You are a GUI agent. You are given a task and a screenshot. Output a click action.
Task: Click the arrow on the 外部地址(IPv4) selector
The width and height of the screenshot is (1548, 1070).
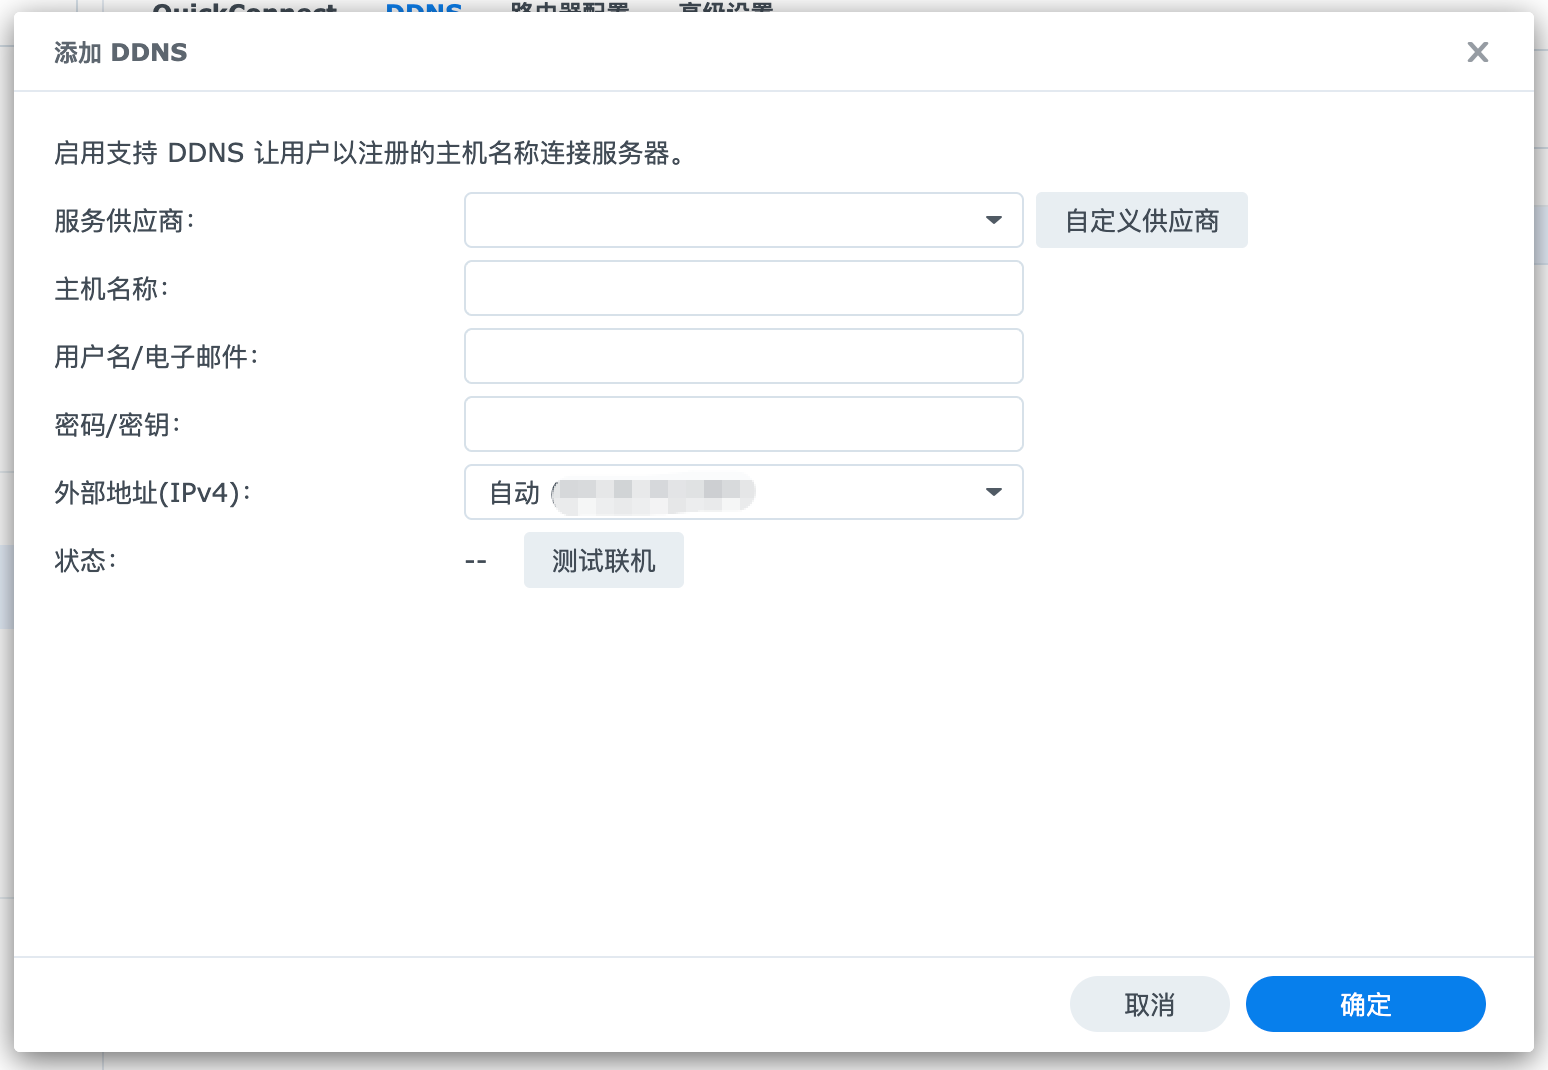[x=993, y=492]
